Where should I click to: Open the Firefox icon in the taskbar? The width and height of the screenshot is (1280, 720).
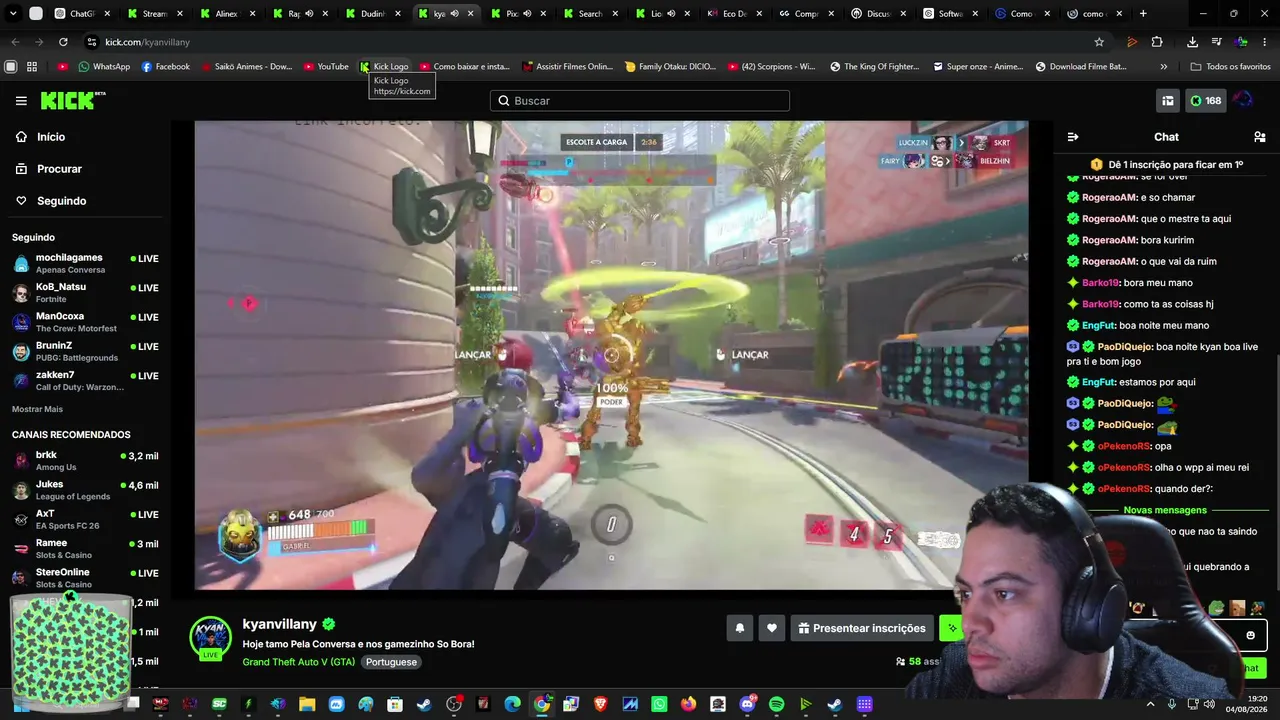coord(689,704)
